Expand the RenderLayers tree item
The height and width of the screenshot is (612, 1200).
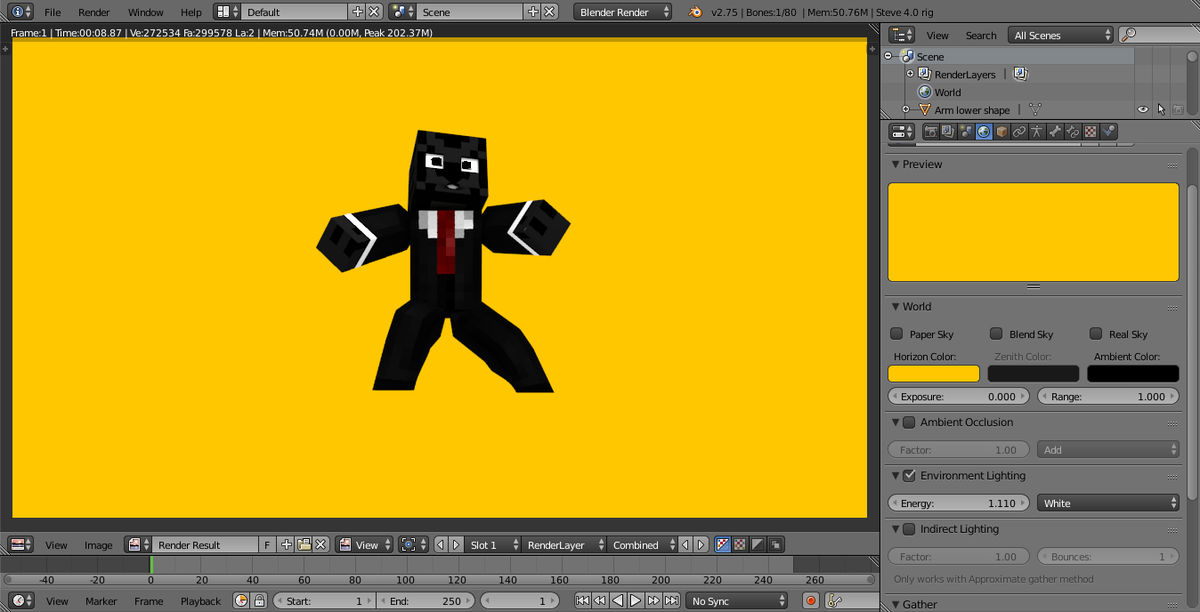click(909, 74)
